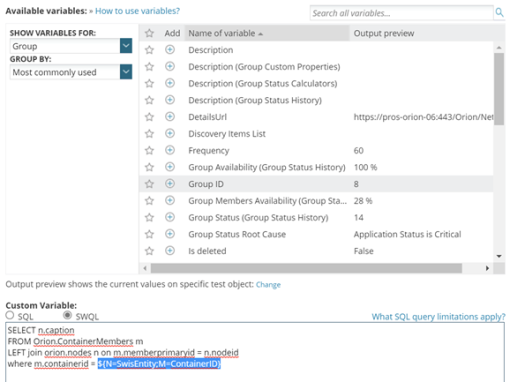This screenshot has height=382, width=510.
Task: Select the Discovery Items List row name
Action: pos(227,134)
